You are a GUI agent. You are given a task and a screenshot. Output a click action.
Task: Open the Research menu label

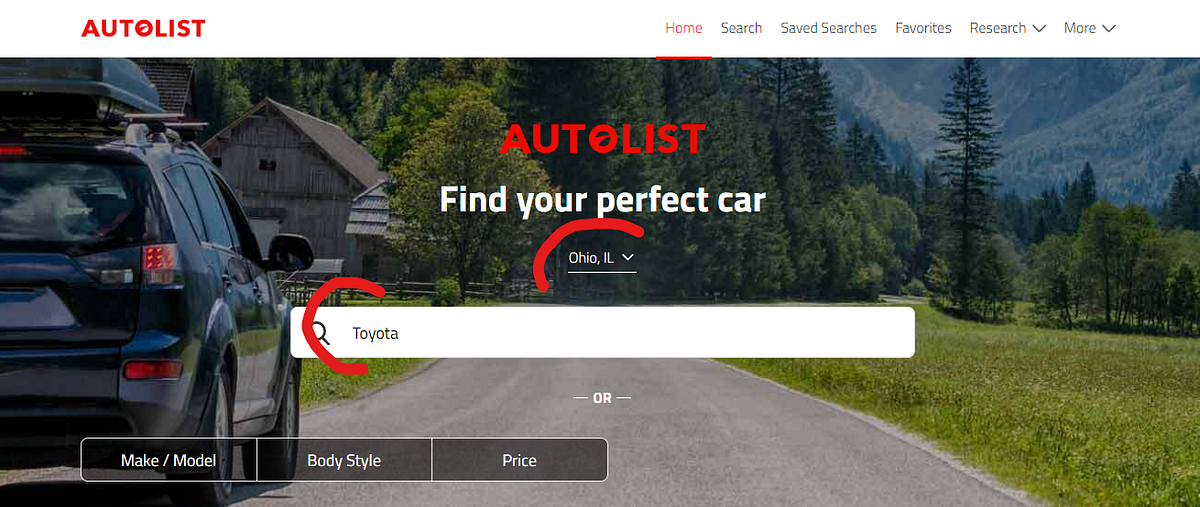click(998, 28)
